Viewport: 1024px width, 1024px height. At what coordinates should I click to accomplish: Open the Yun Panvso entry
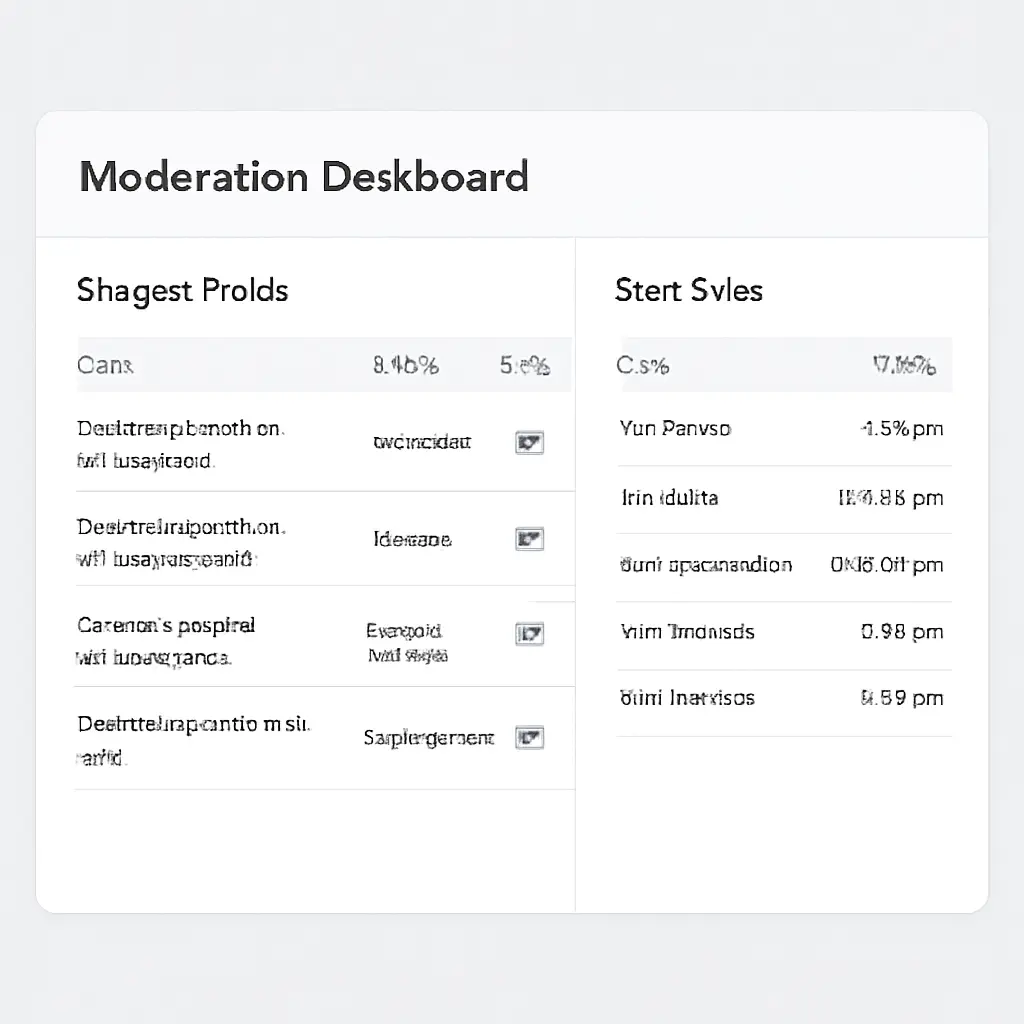click(x=675, y=429)
